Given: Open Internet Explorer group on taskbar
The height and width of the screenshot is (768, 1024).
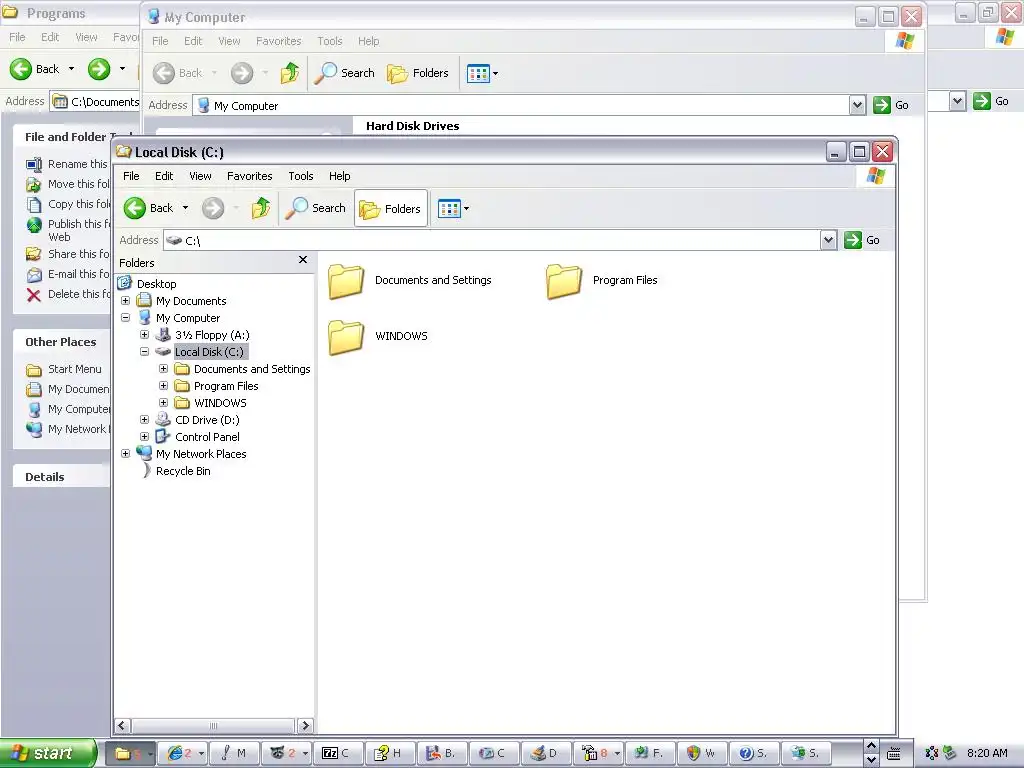Looking at the screenshot, I should click(x=184, y=754).
